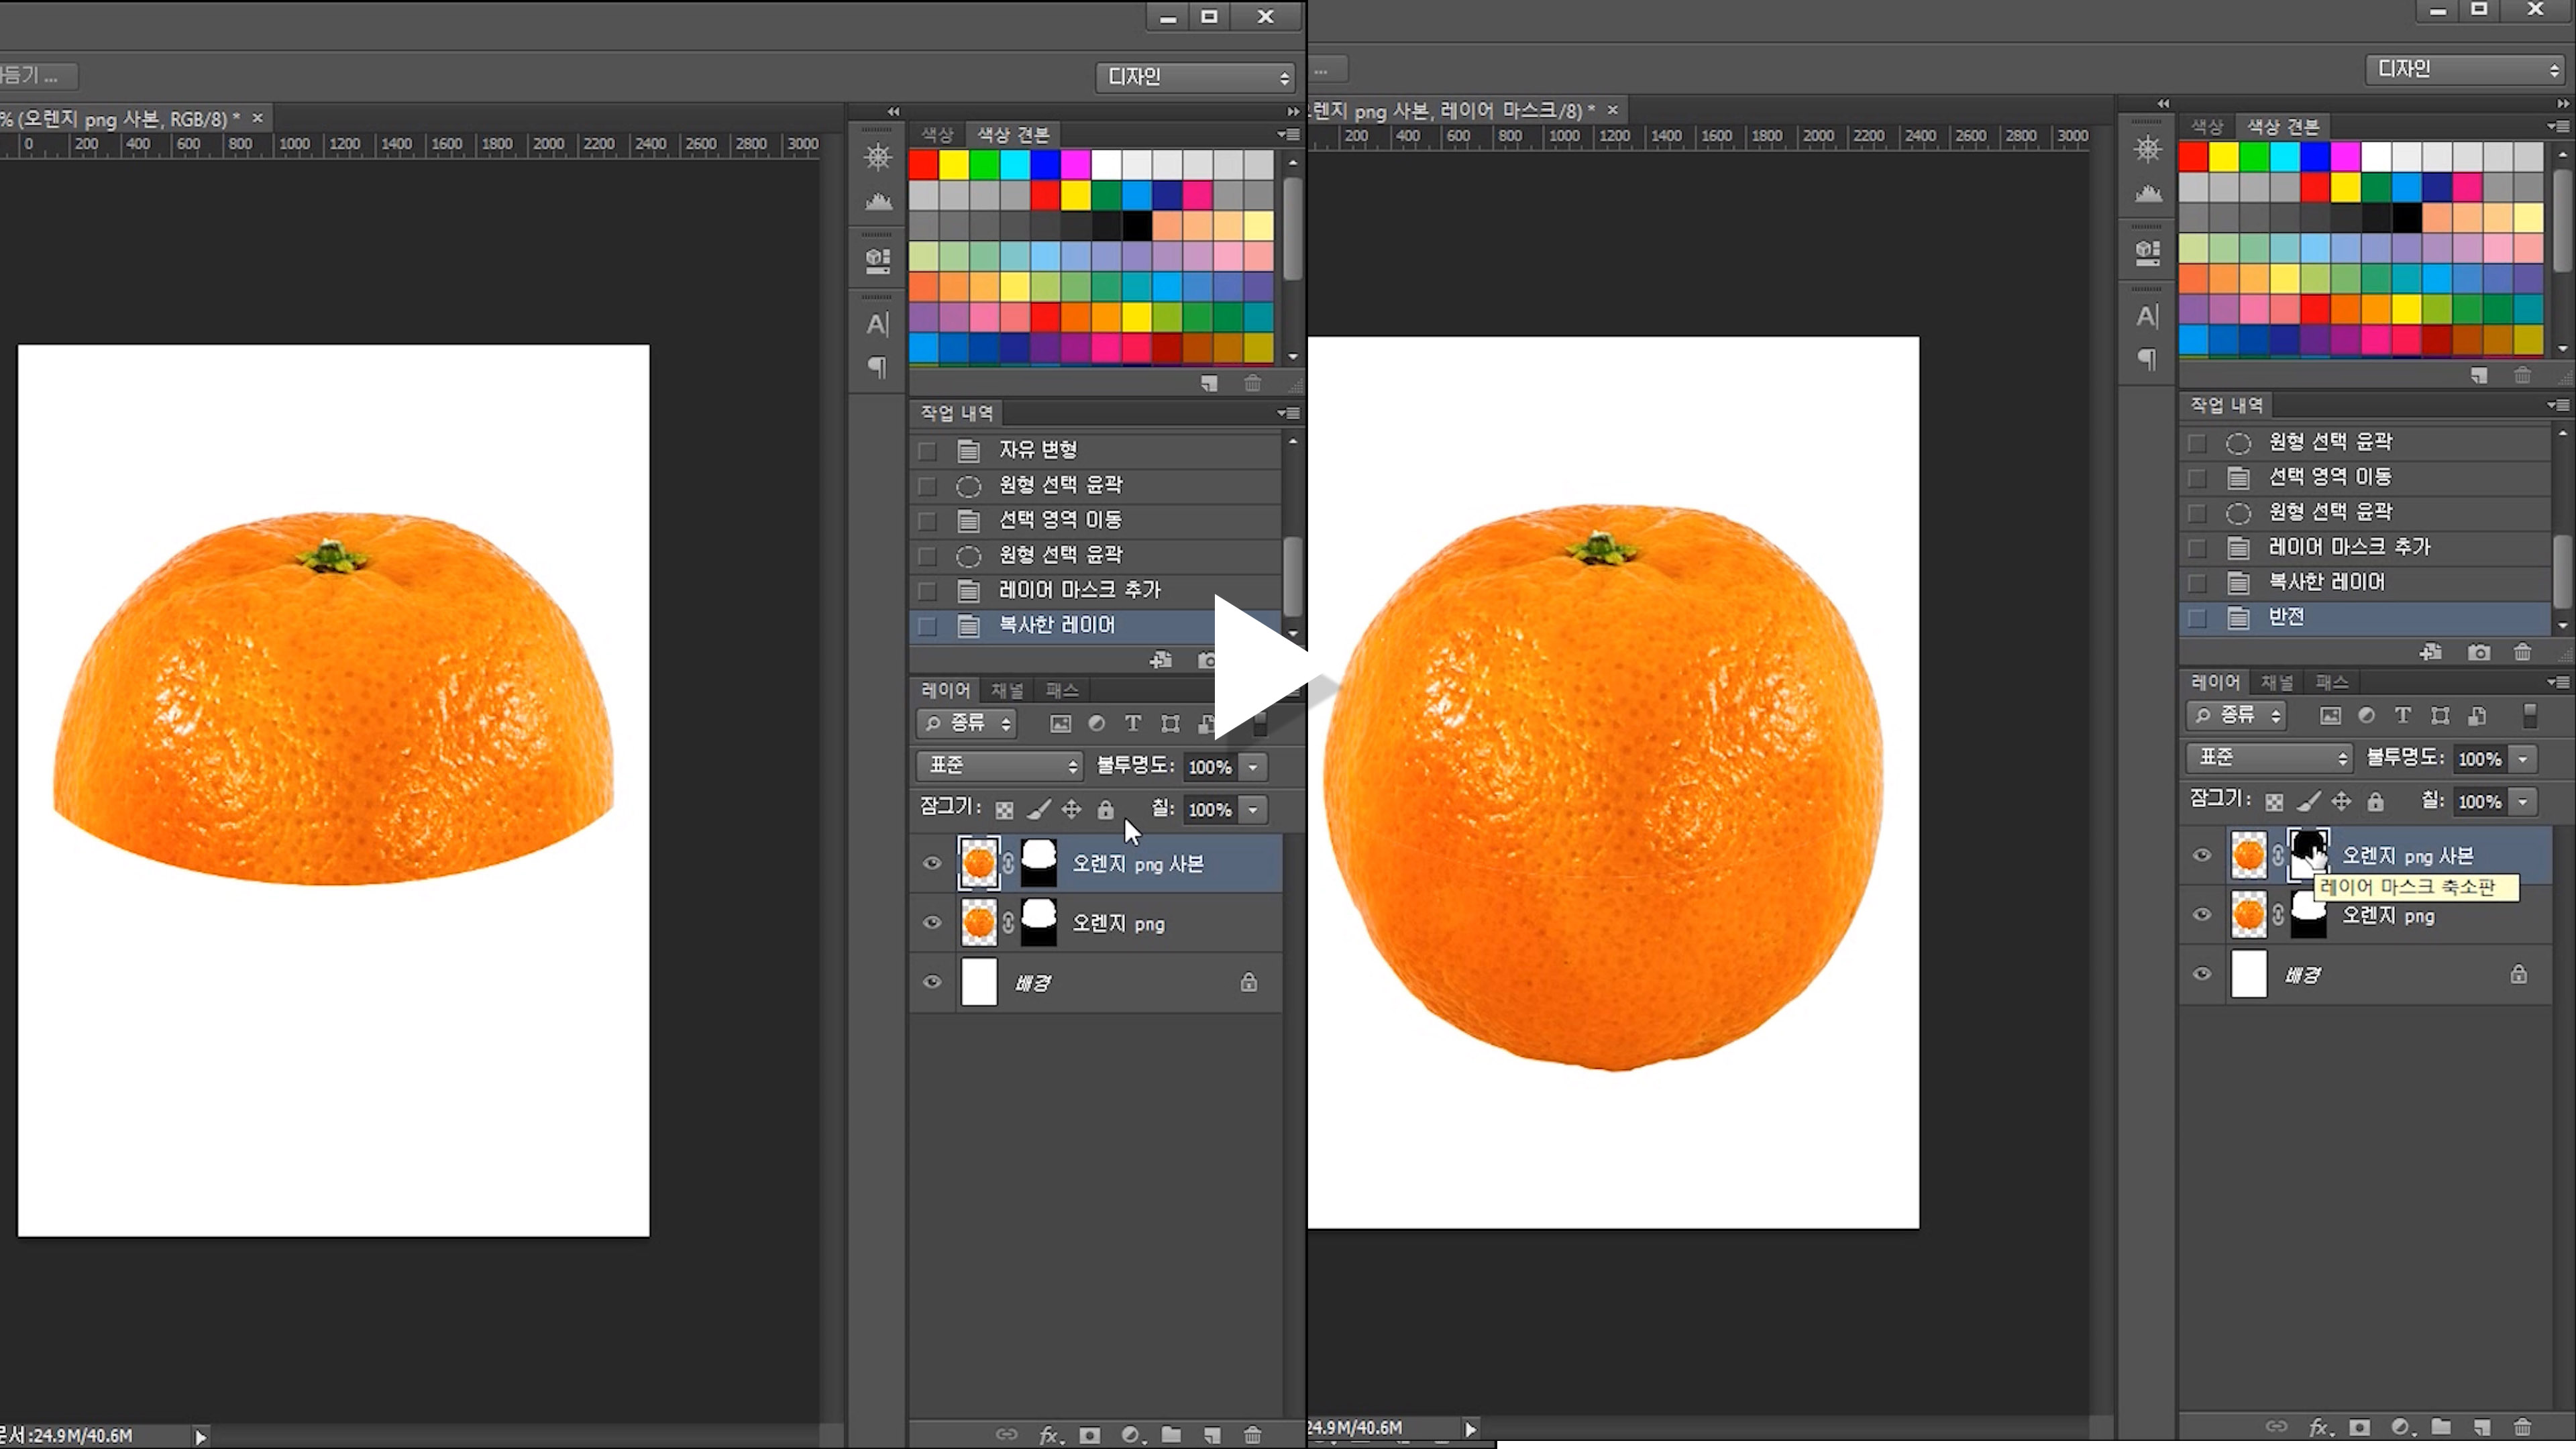2576x1449 pixels.
Task: Click the add layer style fx icon, right panel
Action: click(2319, 1427)
